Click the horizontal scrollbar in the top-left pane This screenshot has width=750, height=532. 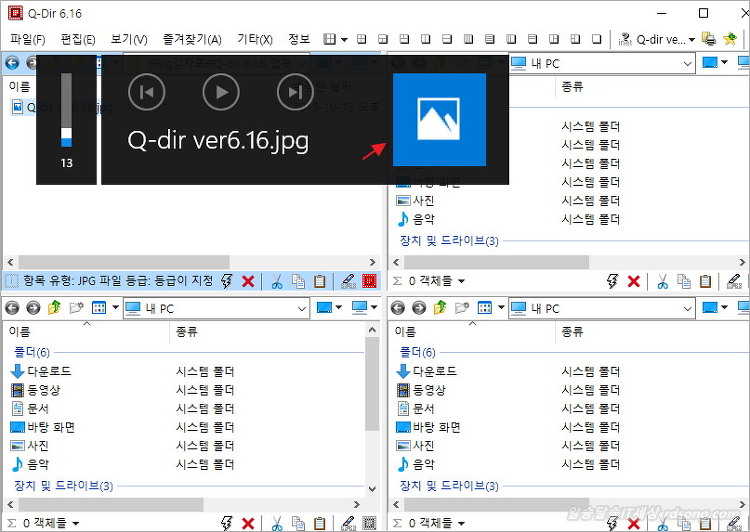pos(124,262)
